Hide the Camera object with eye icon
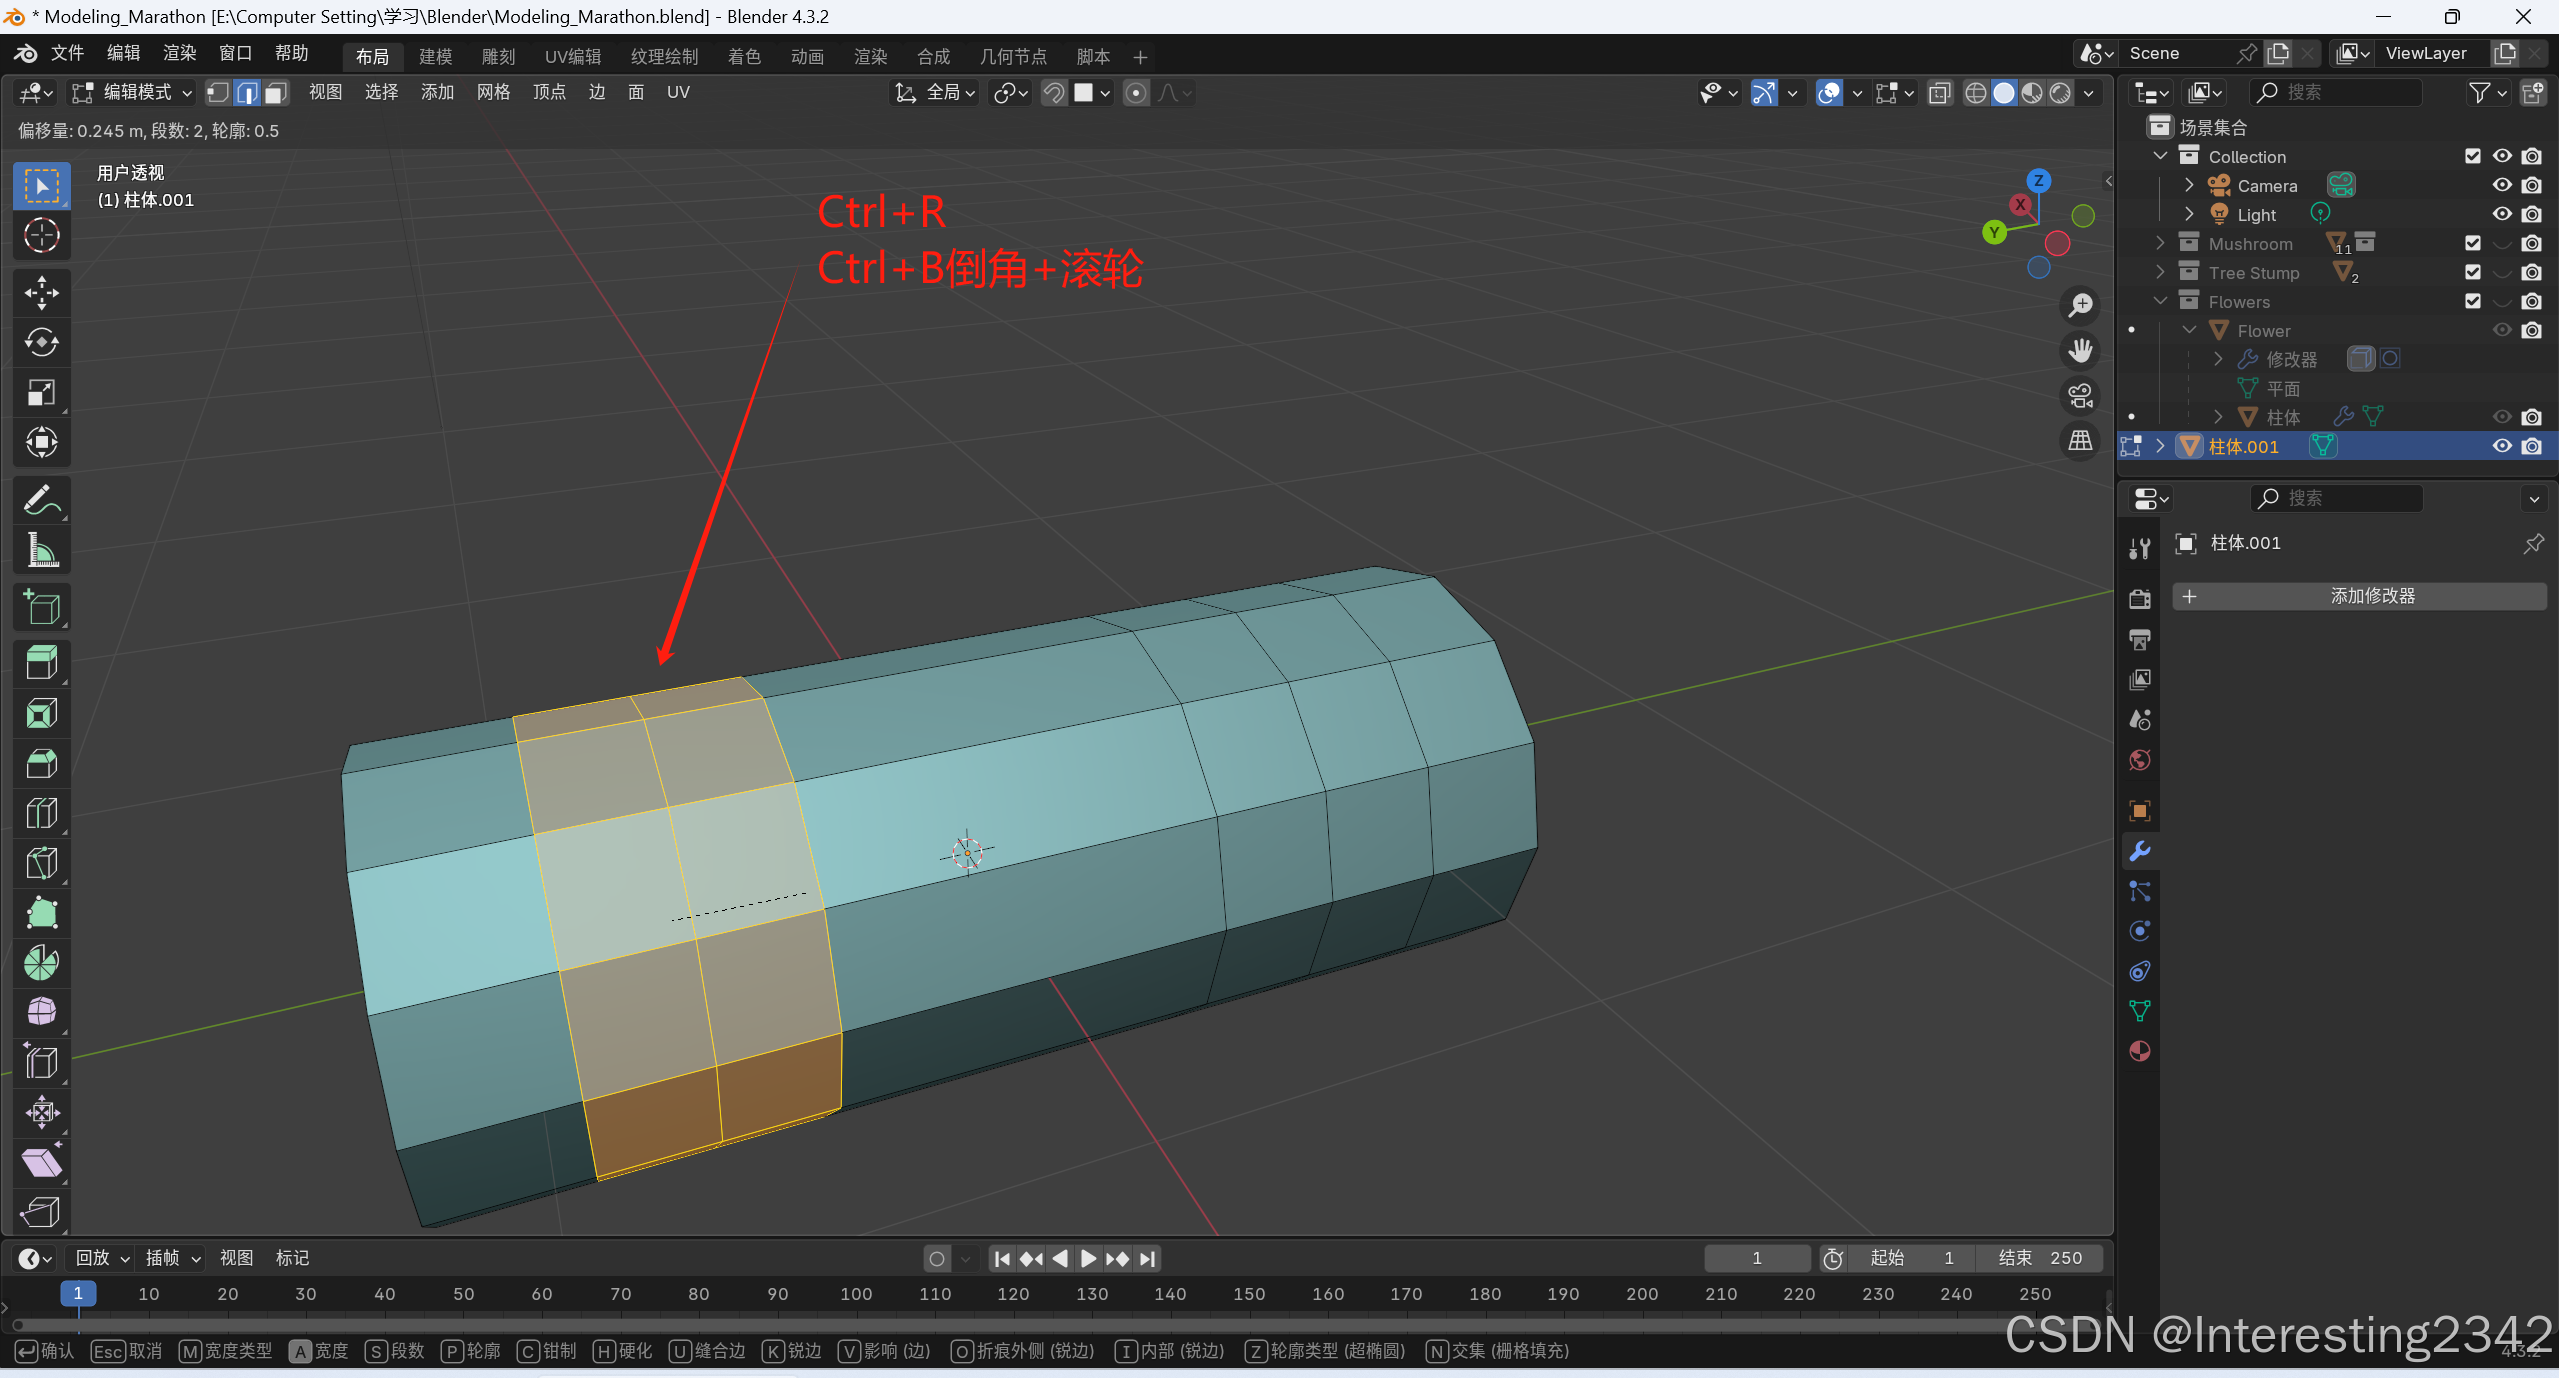Viewport: 2559px width, 1378px height. click(x=2502, y=185)
